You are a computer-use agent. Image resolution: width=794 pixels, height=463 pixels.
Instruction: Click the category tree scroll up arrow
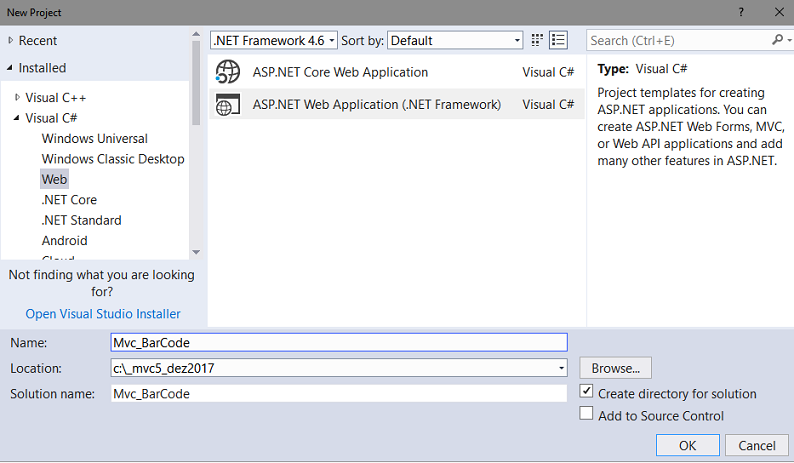(x=196, y=34)
